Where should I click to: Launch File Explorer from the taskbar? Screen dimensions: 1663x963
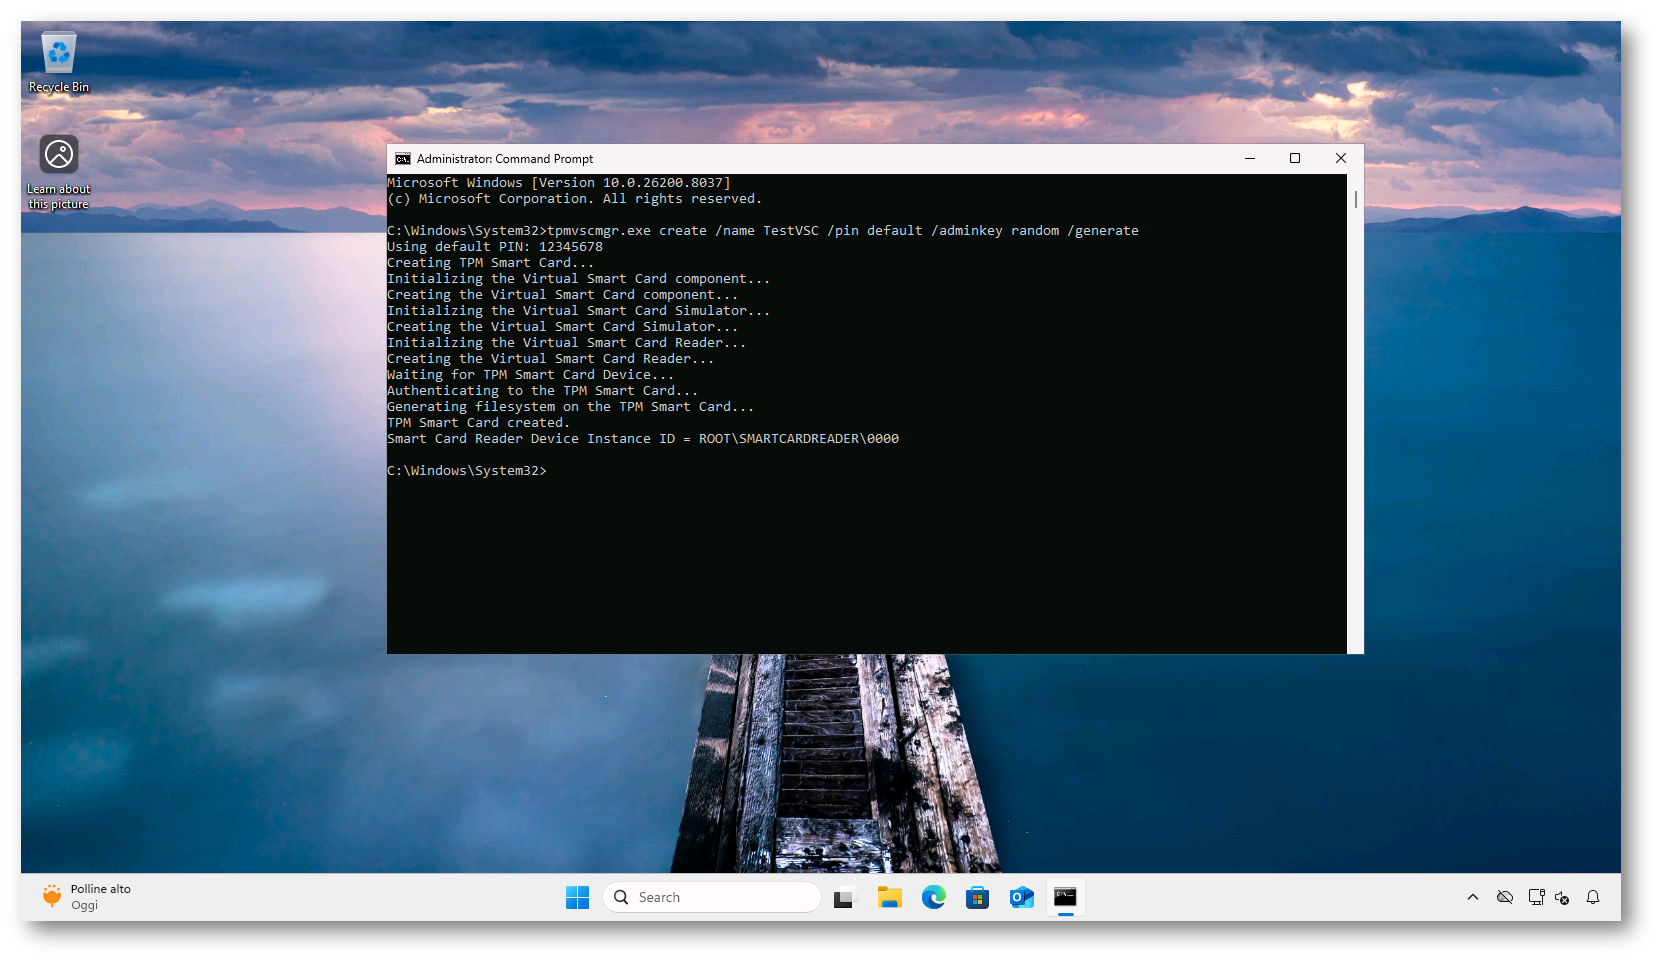pyautogui.click(x=889, y=897)
